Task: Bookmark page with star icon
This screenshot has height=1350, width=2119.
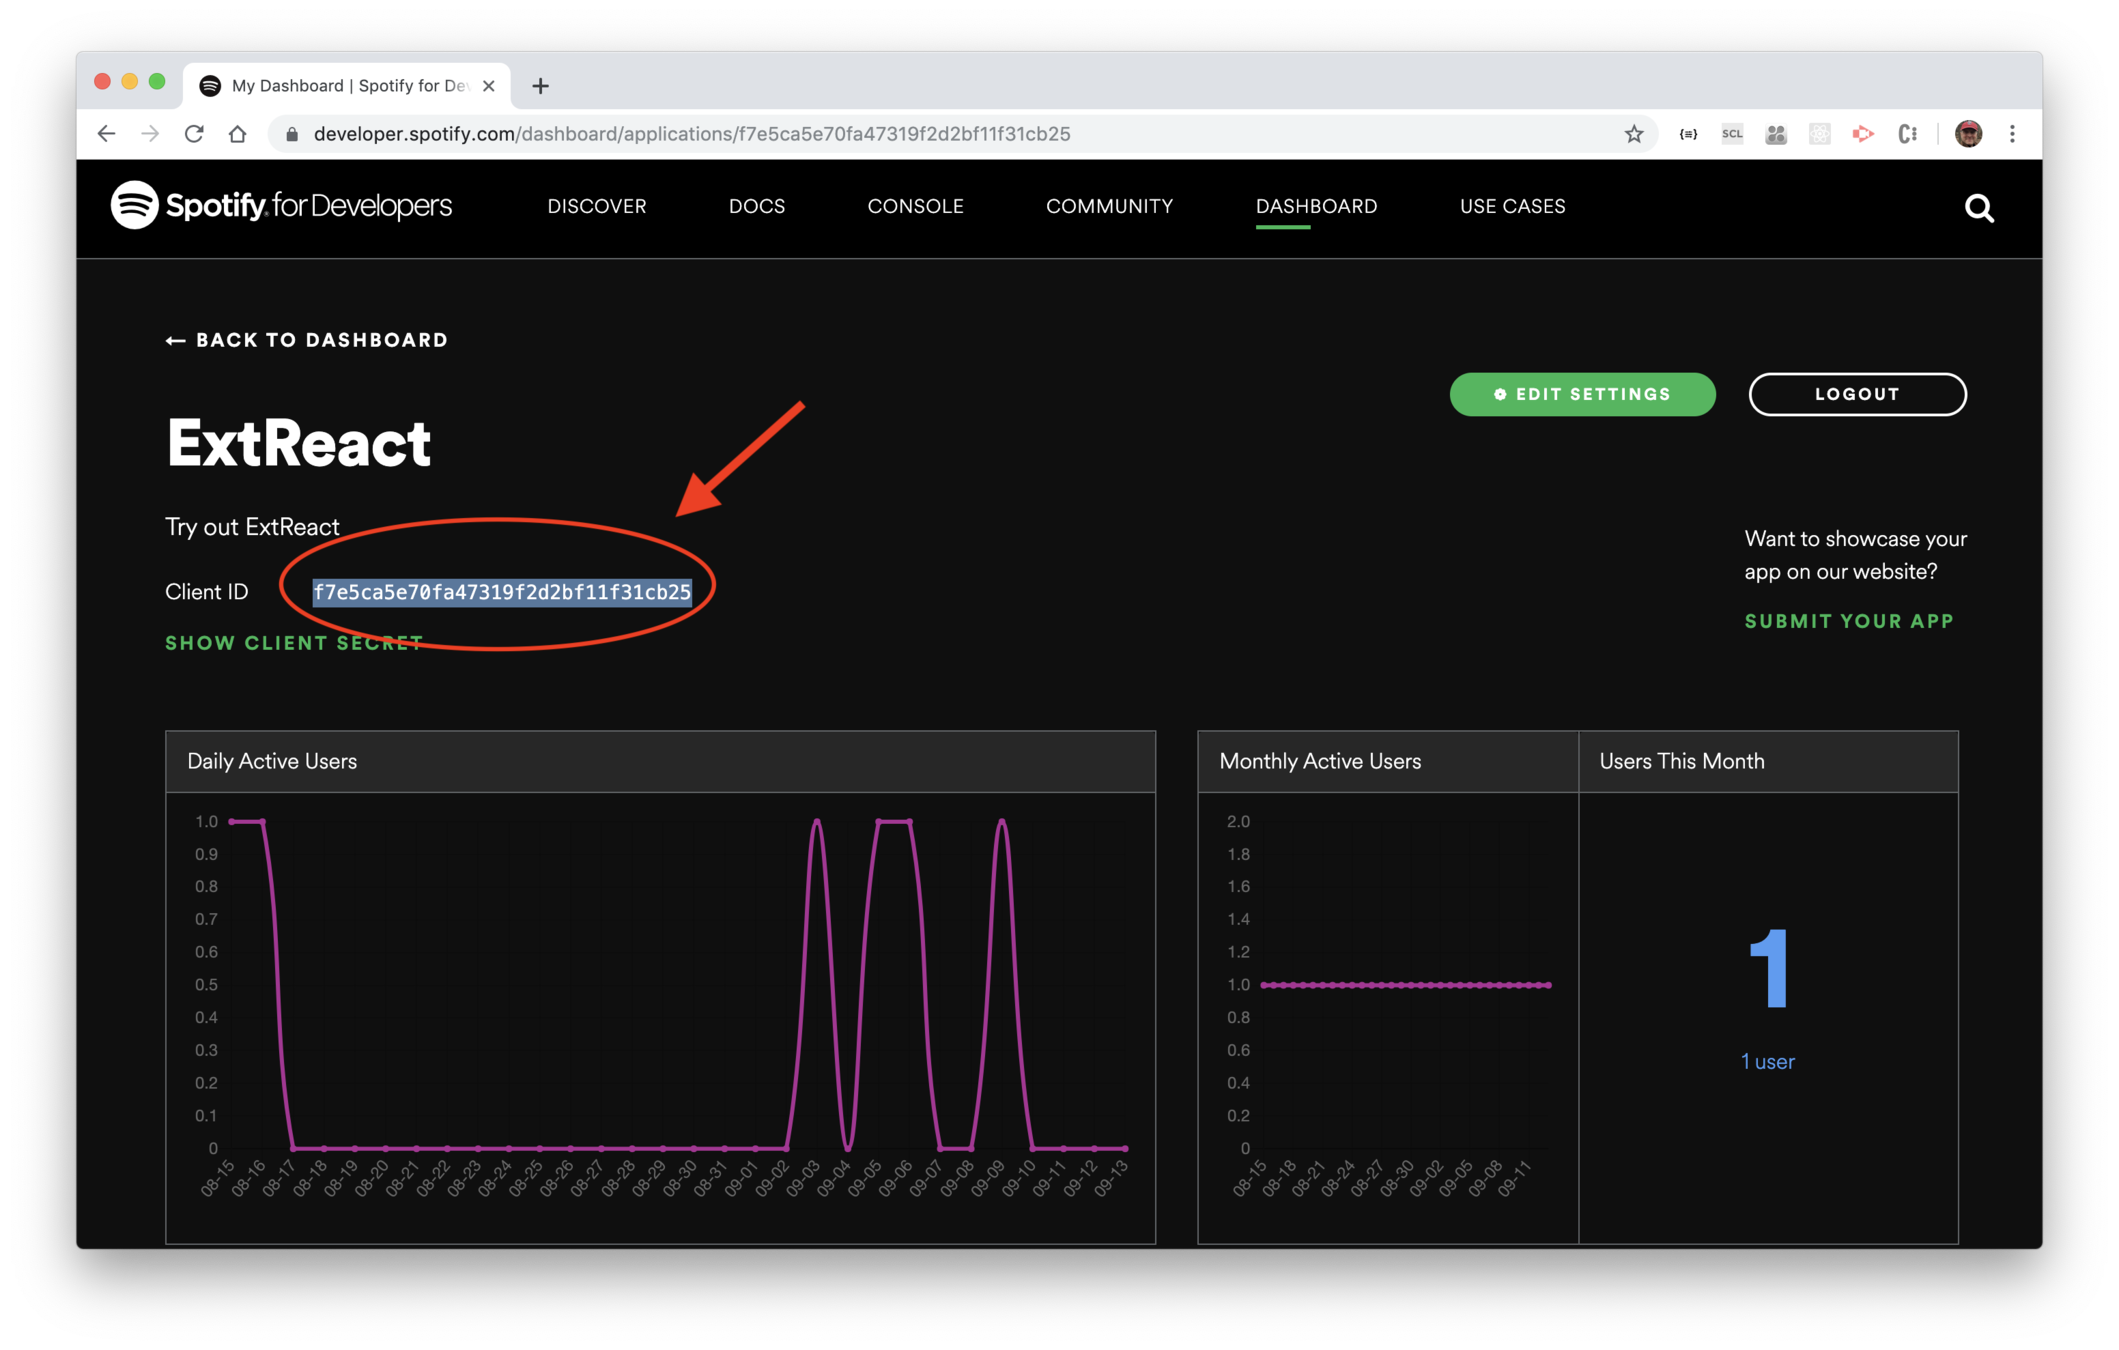Action: click(1634, 134)
